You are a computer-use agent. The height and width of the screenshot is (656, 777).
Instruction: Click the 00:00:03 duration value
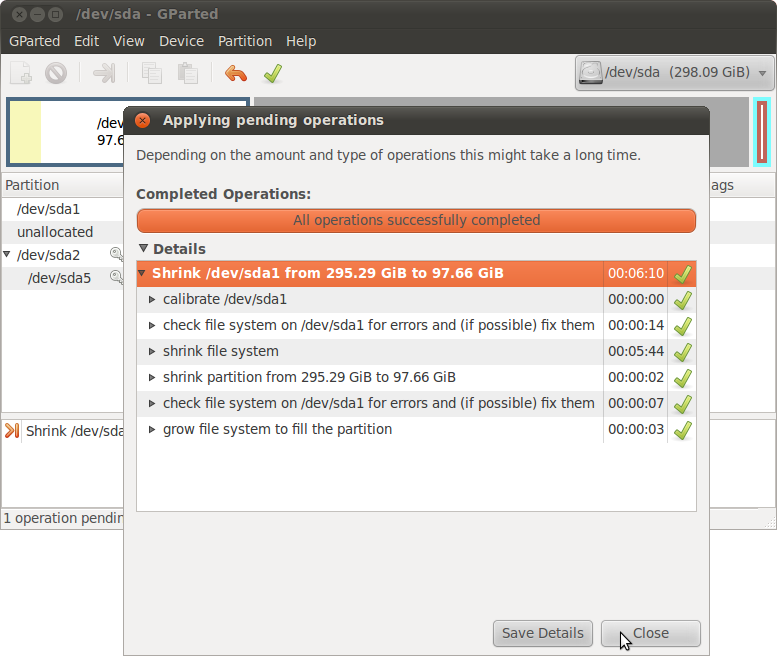[x=636, y=429]
